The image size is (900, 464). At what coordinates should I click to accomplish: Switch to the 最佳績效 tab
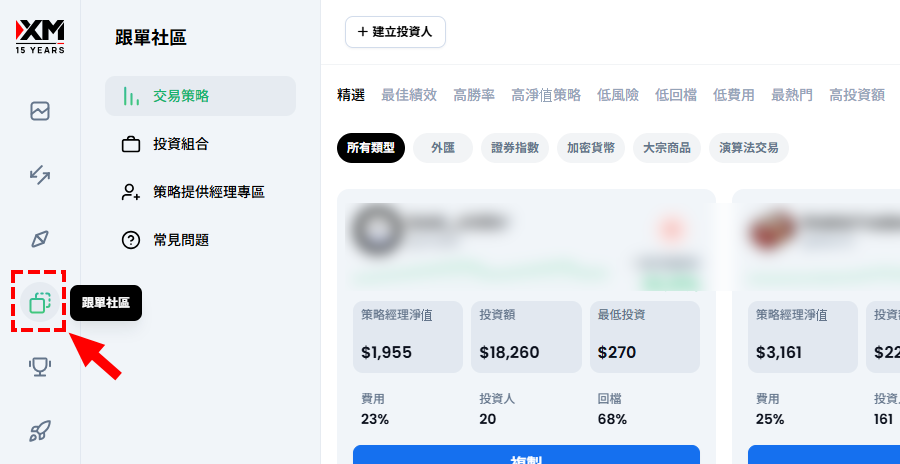coord(409,95)
